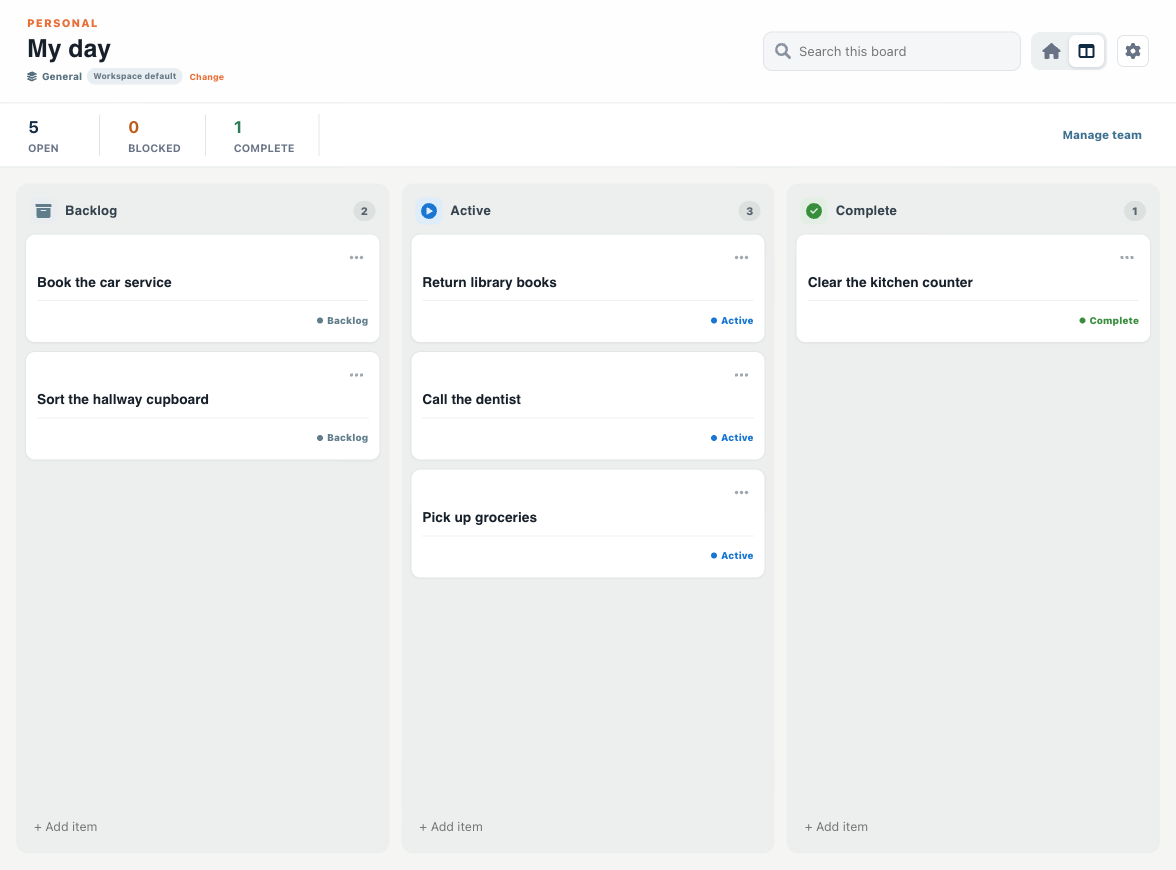This screenshot has height=870, width=1176.
Task: Click Active status on Pick up groceries
Action: (x=732, y=555)
